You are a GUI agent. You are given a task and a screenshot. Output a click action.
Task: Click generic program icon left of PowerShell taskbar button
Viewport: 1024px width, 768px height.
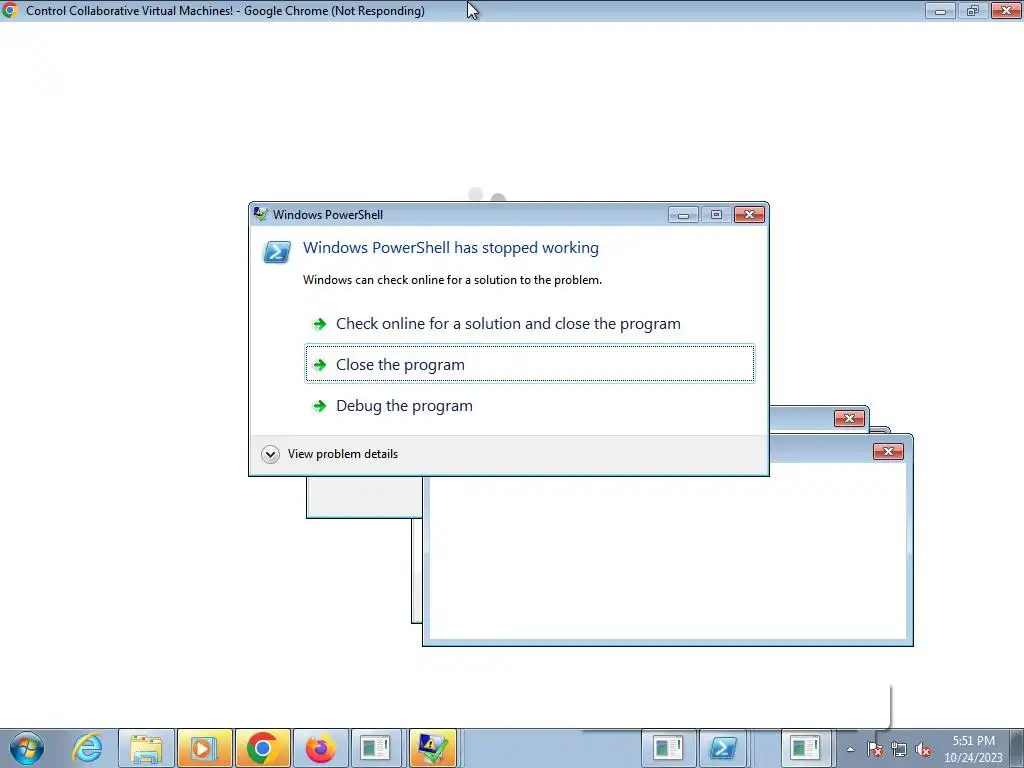tap(667, 748)
